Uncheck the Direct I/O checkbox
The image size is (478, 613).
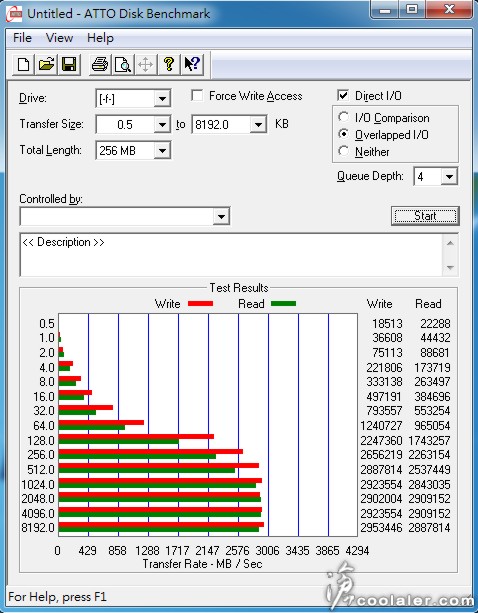click(343, 95)
